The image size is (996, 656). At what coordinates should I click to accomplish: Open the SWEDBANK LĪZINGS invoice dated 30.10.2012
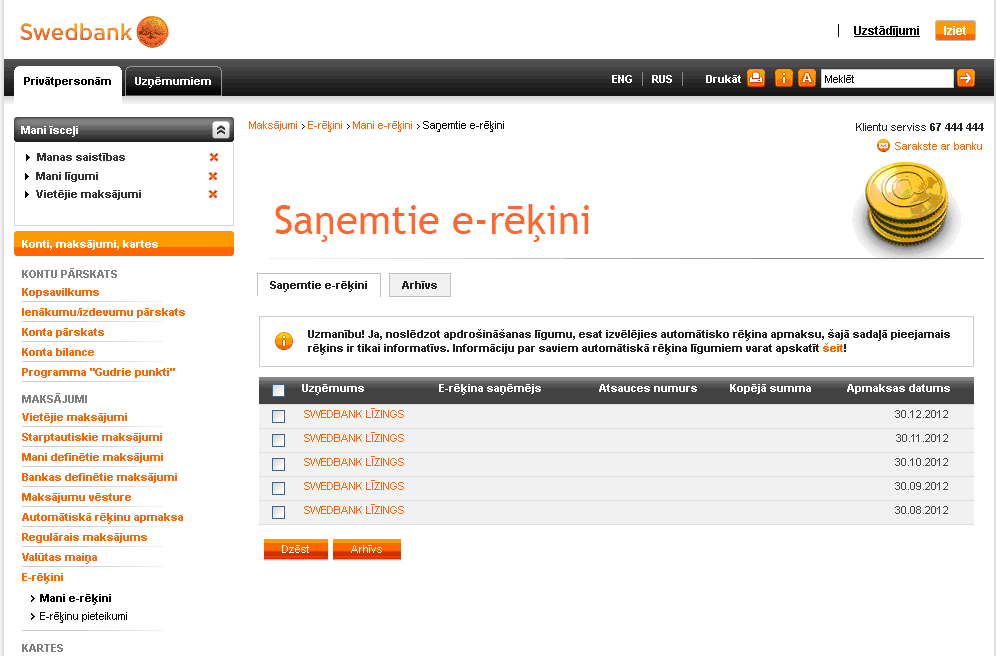[x=354, y=462]
